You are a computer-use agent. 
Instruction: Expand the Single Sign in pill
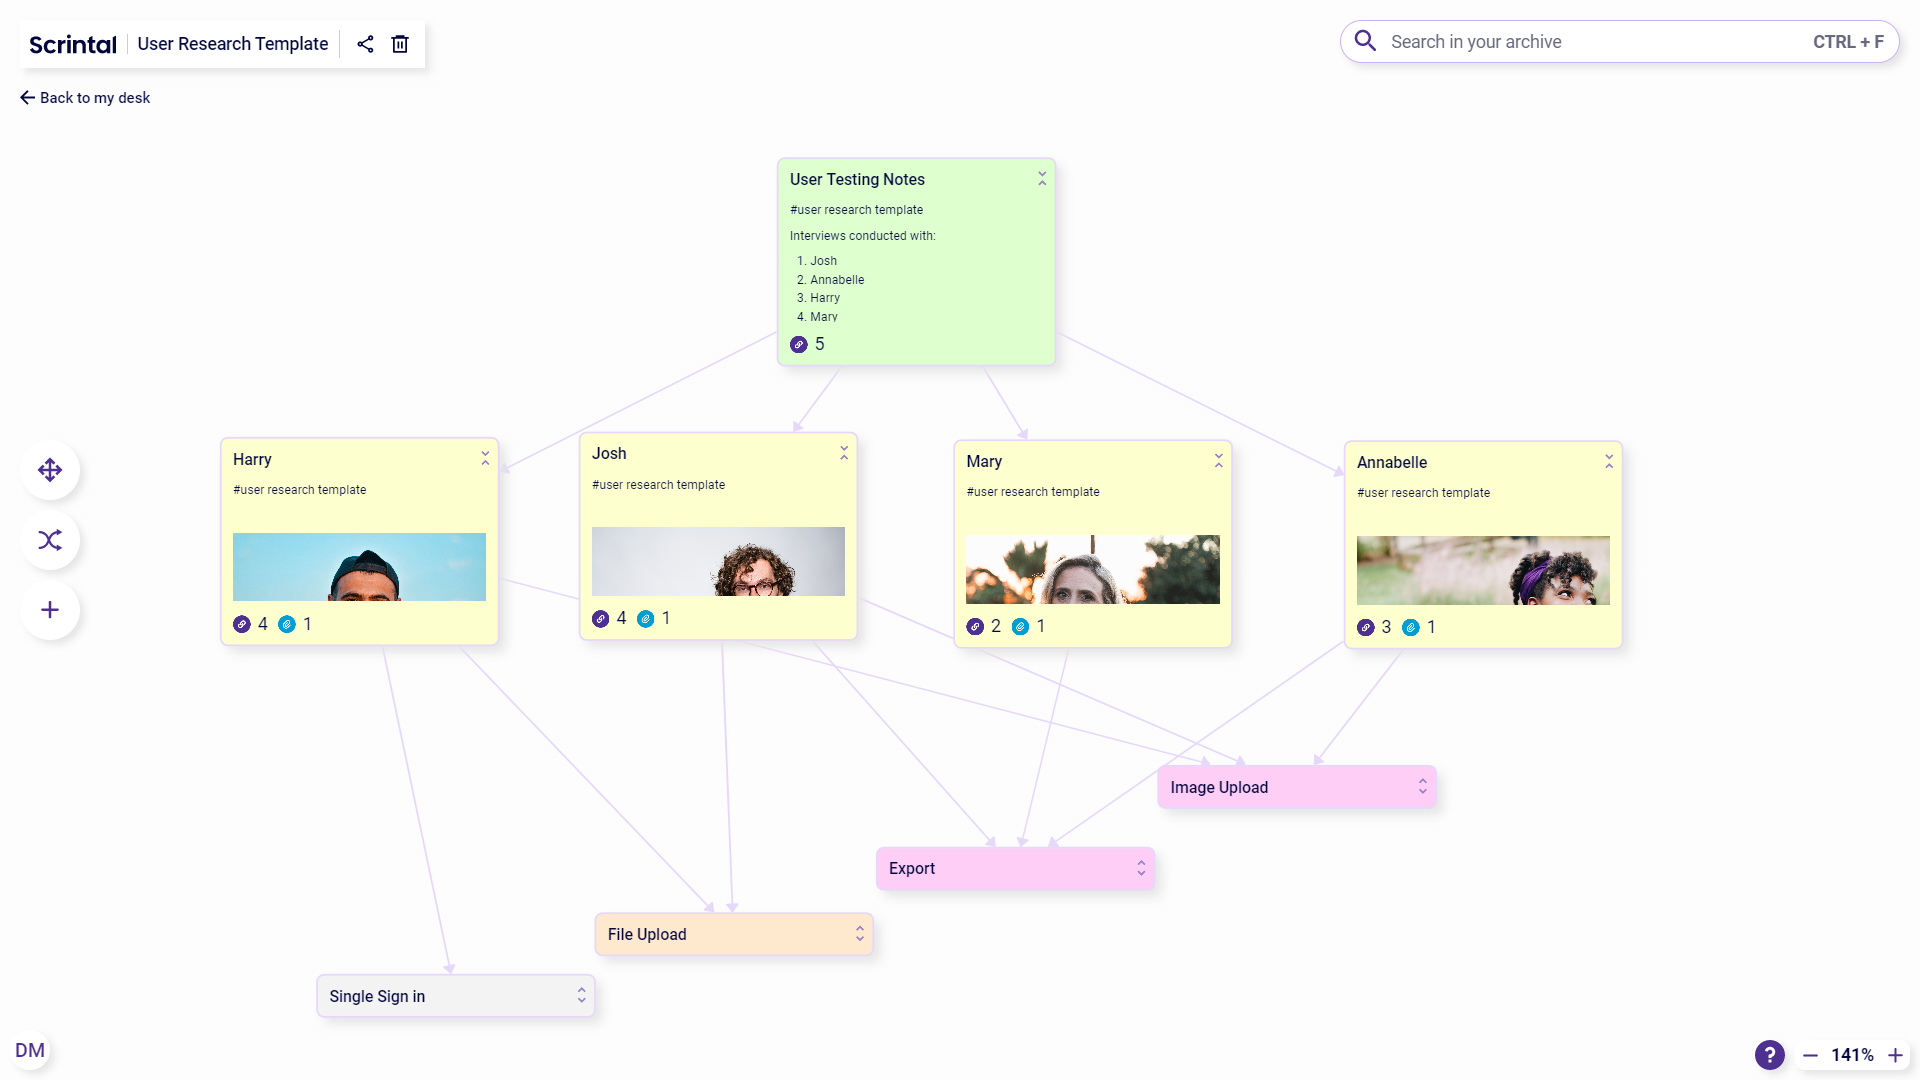(580, 995)
